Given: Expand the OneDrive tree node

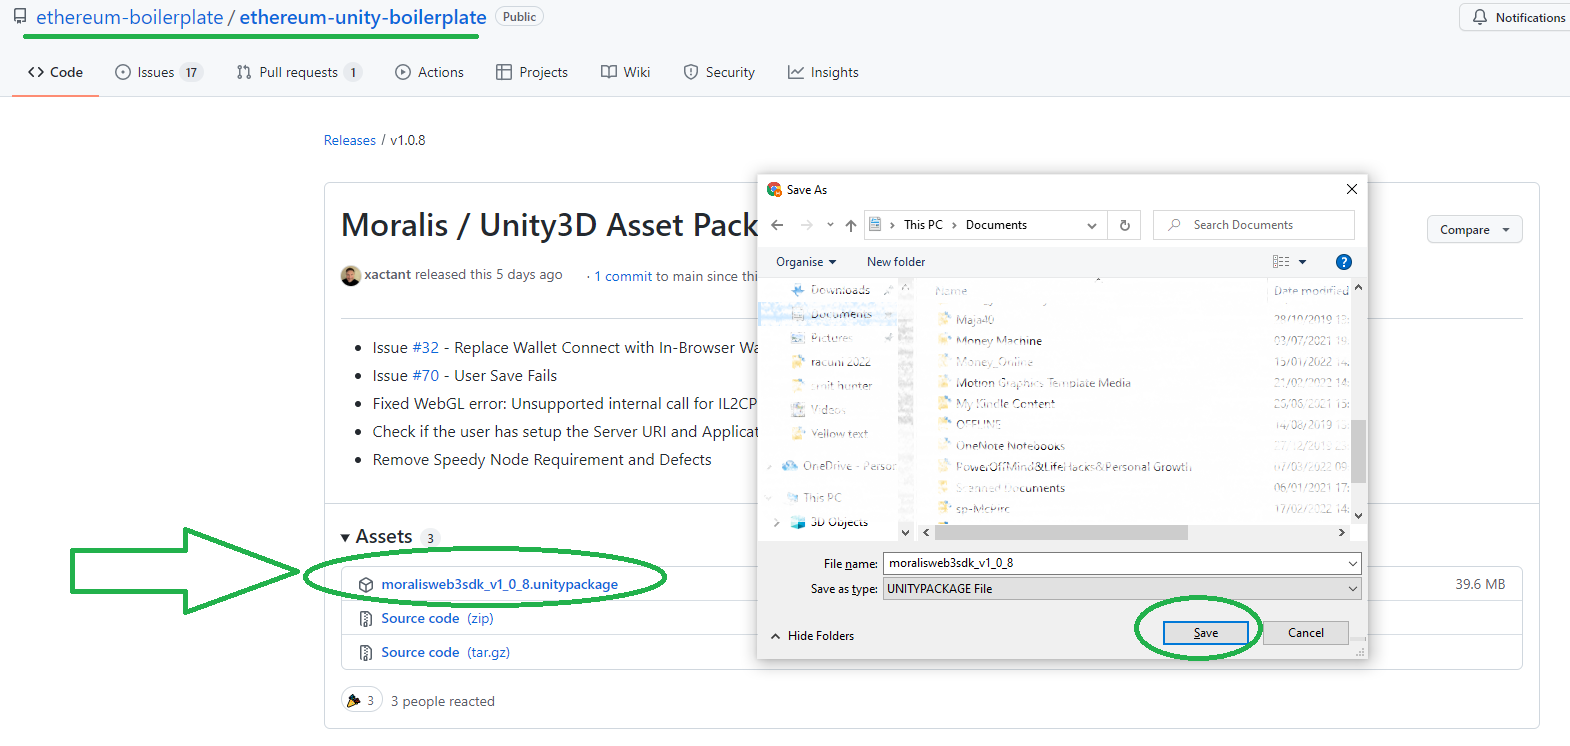Looking at the screenshot, I should (769, 466).
